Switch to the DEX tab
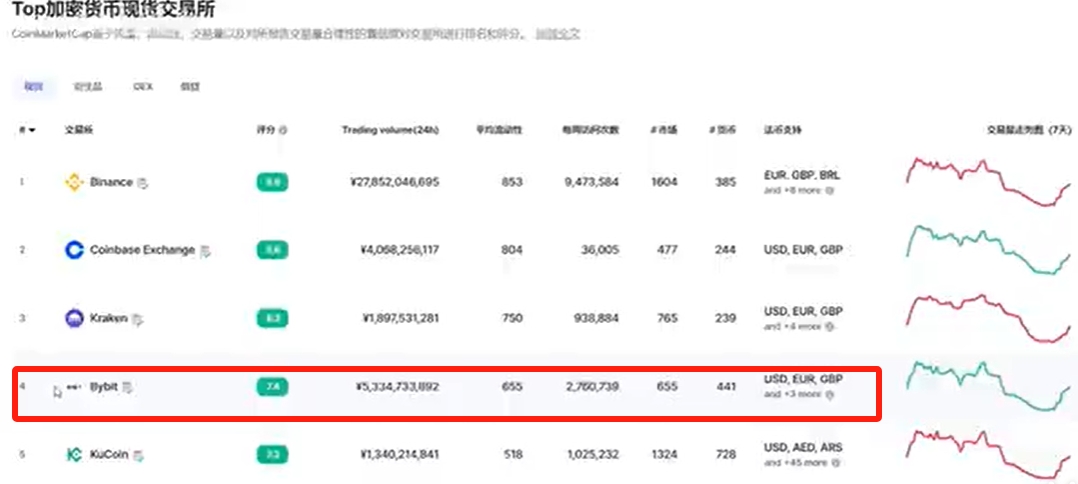This screenshot has height=484, width=1078. pyautogui.click(x=143, y=87)
